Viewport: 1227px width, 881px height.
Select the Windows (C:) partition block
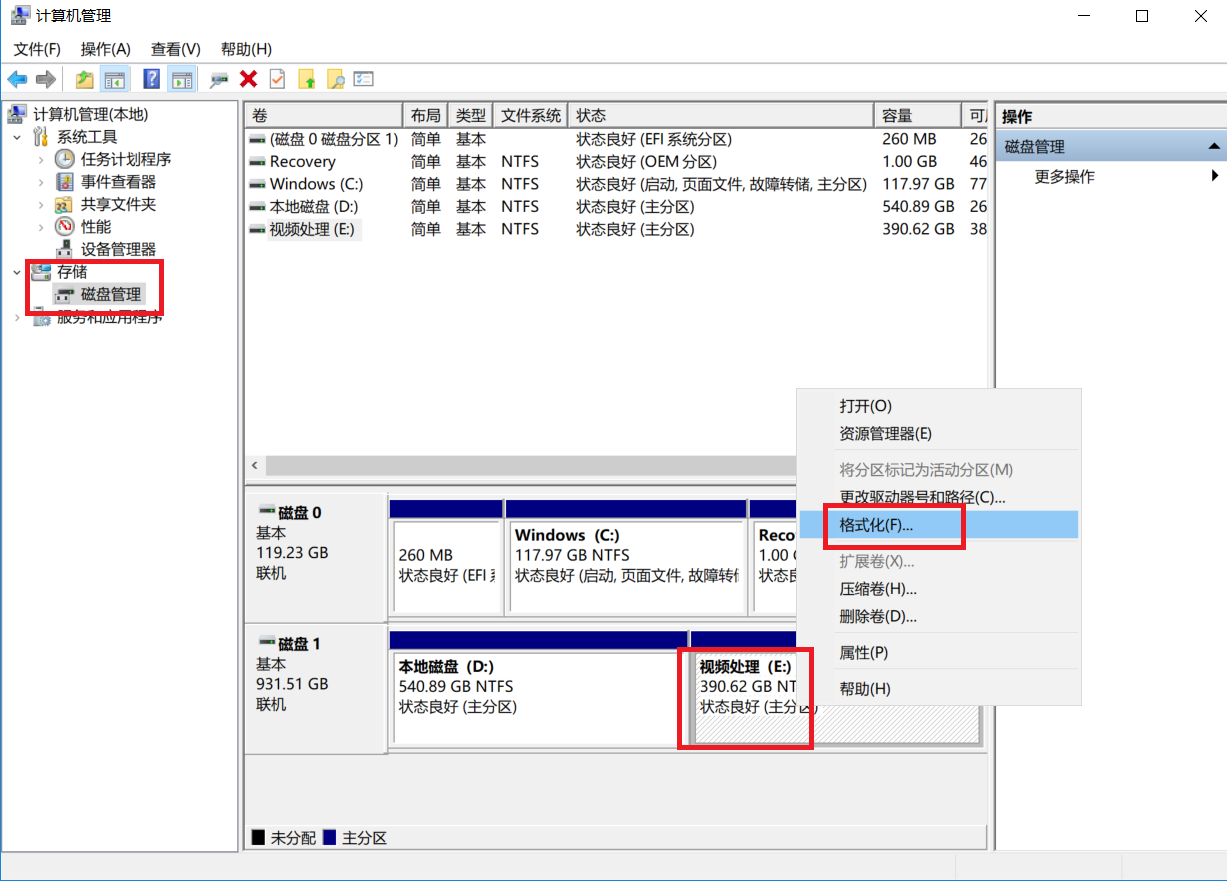pos(625,565)
